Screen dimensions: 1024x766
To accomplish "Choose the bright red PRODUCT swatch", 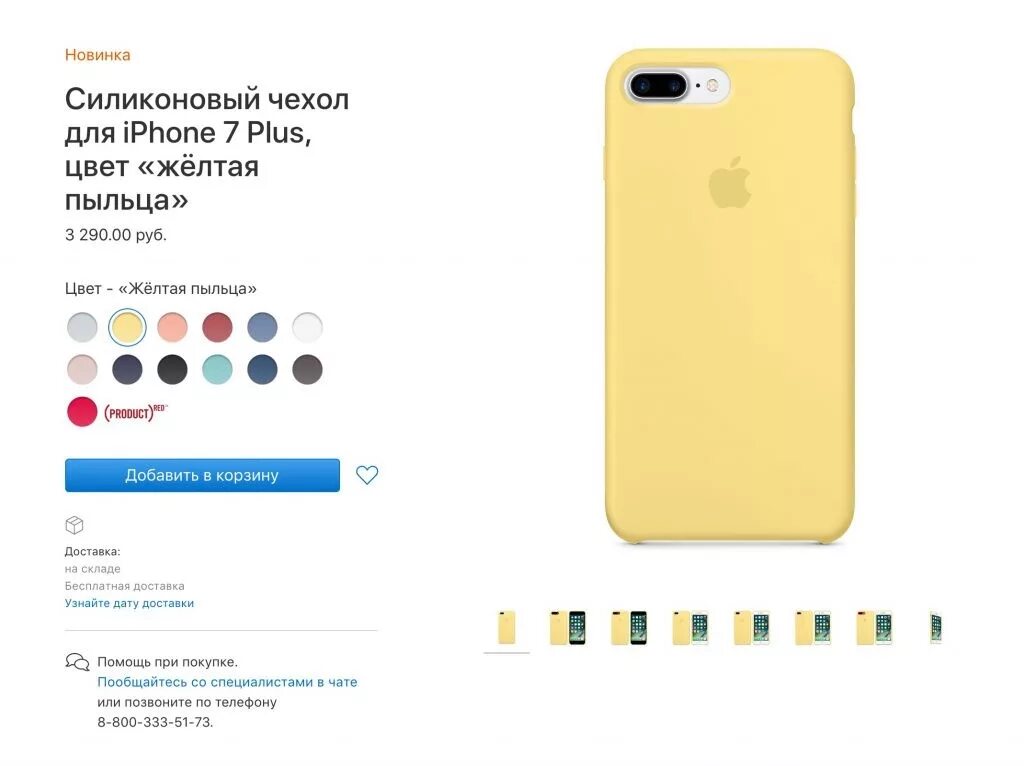I will click(x=82, y=412).
